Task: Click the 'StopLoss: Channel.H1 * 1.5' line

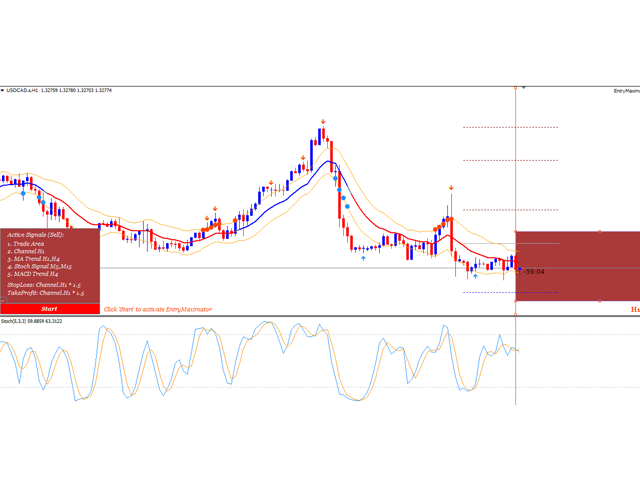Action: pyautogui.click(x=44, y=285)
